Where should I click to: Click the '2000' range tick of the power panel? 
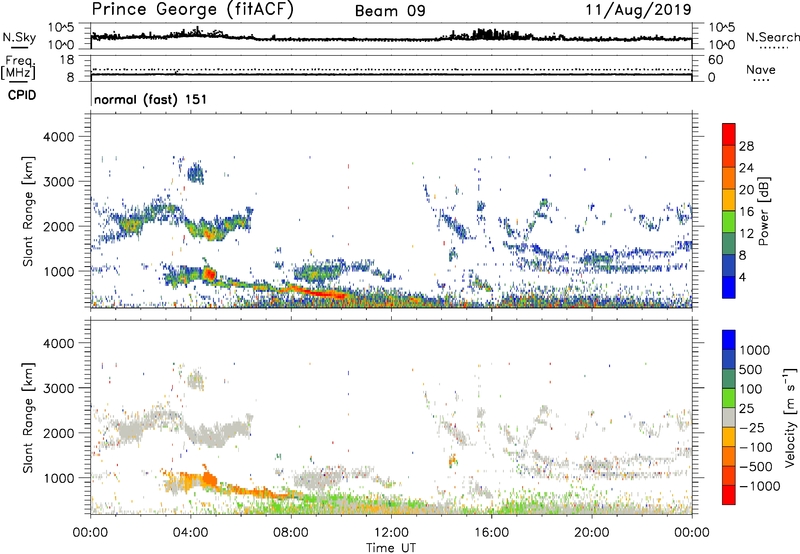coord(59,226)
